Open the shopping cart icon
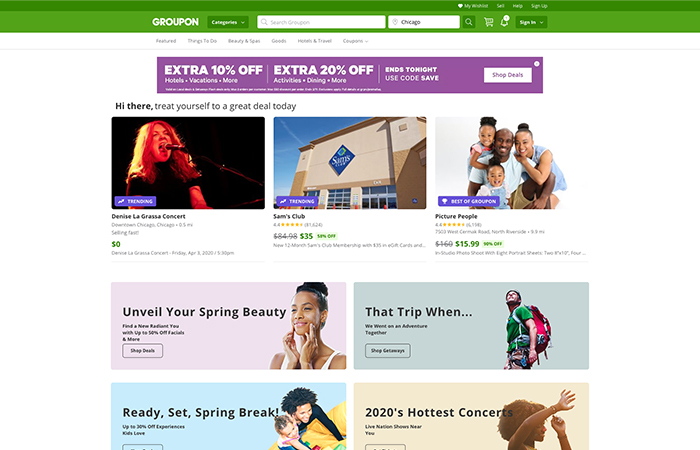 pyautogui.click(x=489, y=22)
